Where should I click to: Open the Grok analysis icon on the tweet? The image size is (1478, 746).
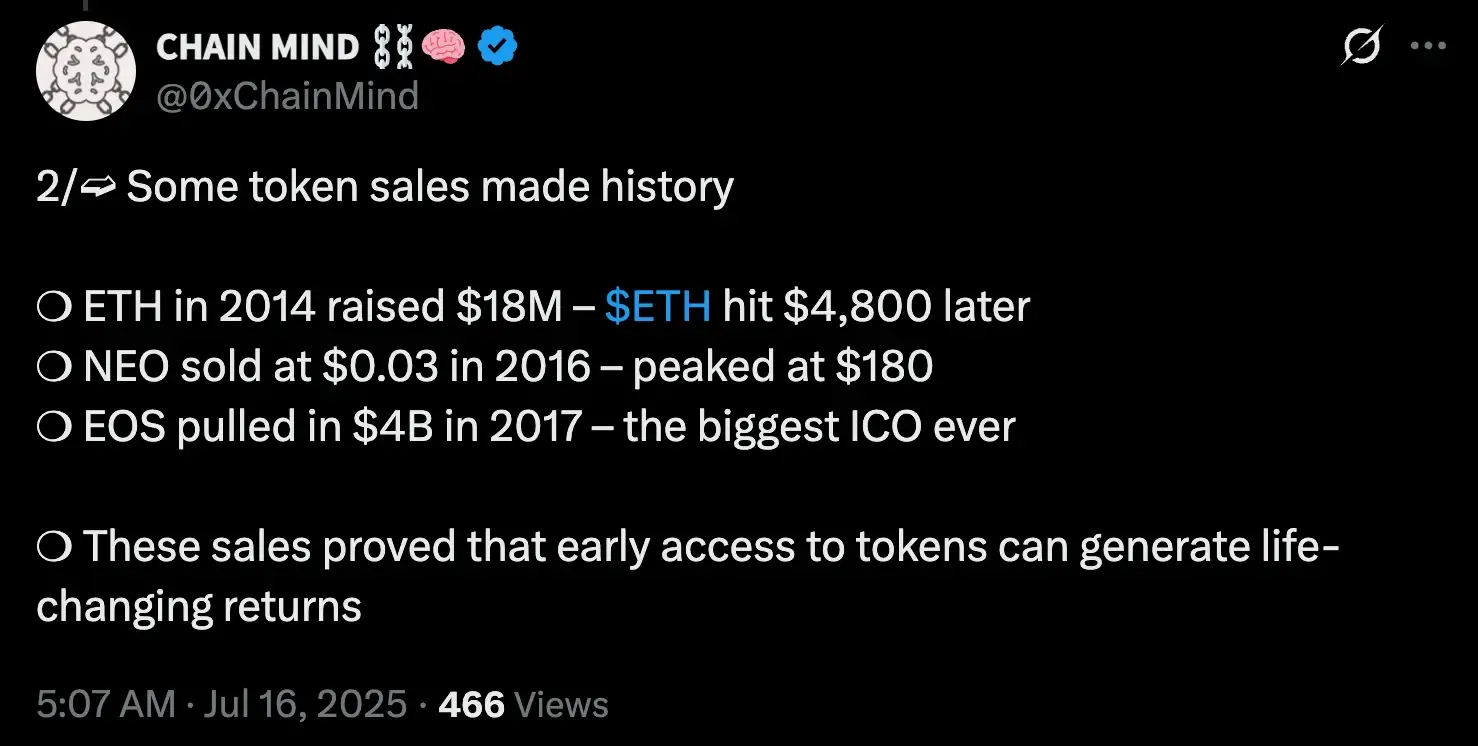click(1362, 46)
